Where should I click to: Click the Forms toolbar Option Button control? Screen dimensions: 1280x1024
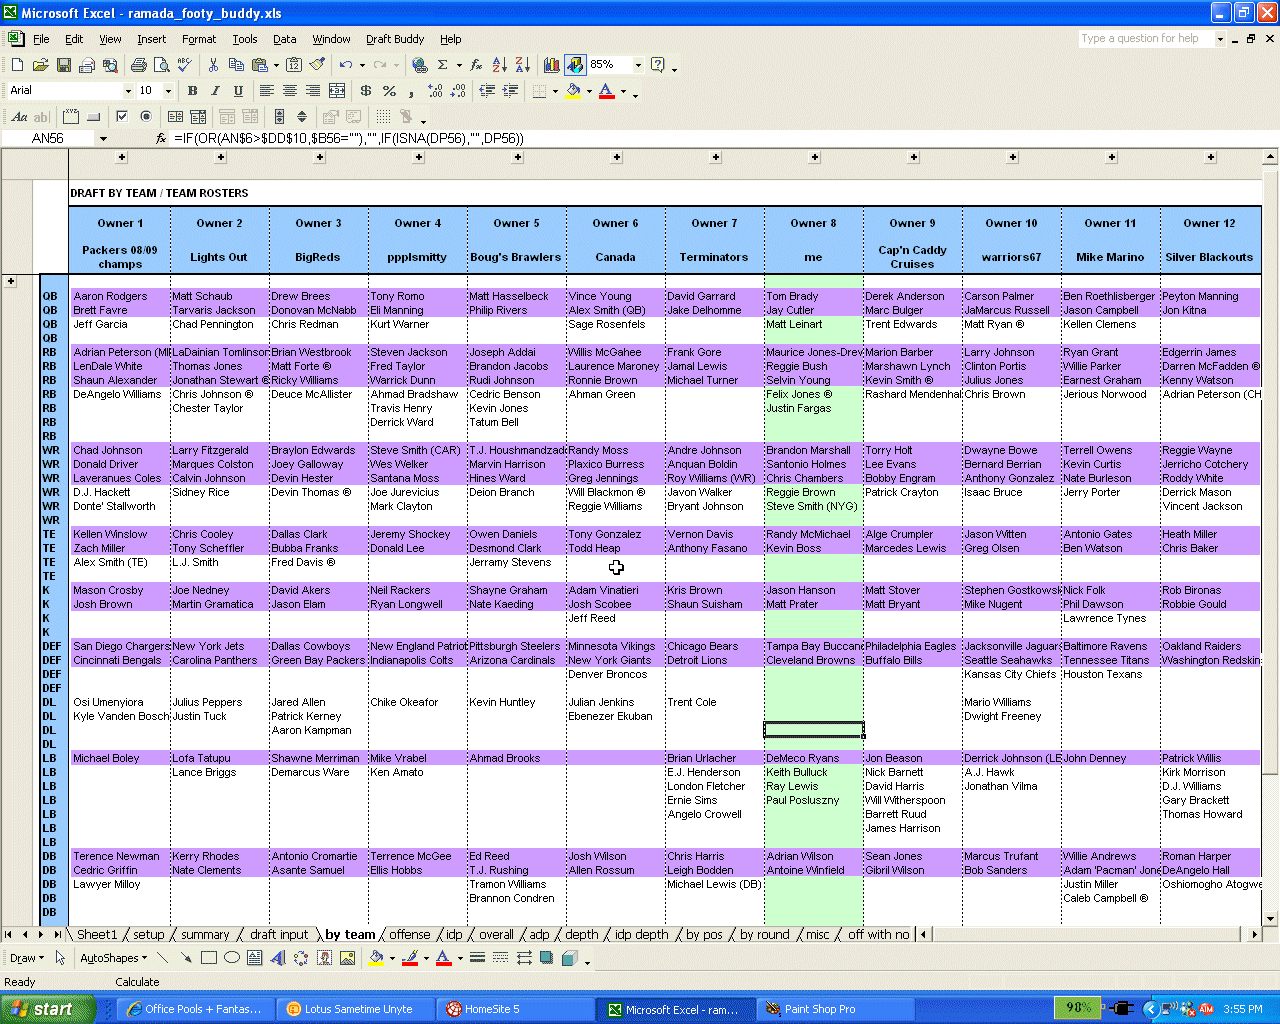click(x=145, y=117)
